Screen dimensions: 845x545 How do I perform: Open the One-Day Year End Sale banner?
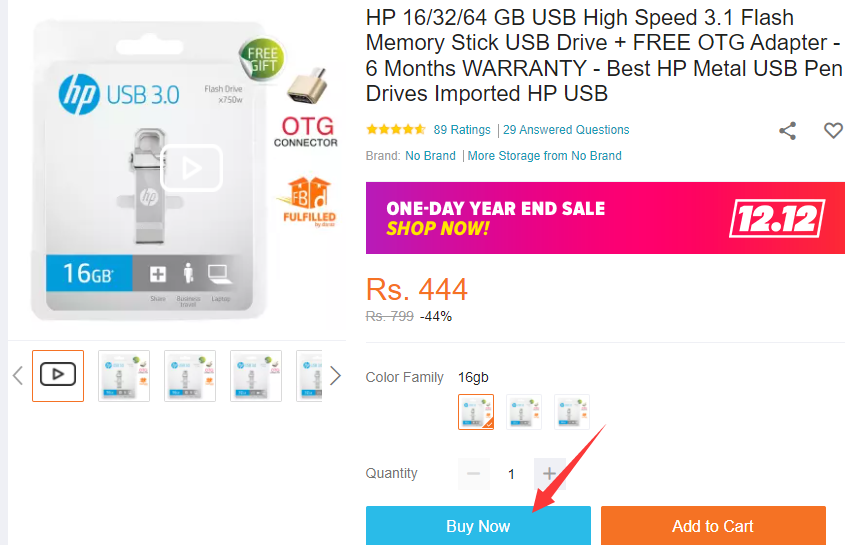[x=605, y=218]
